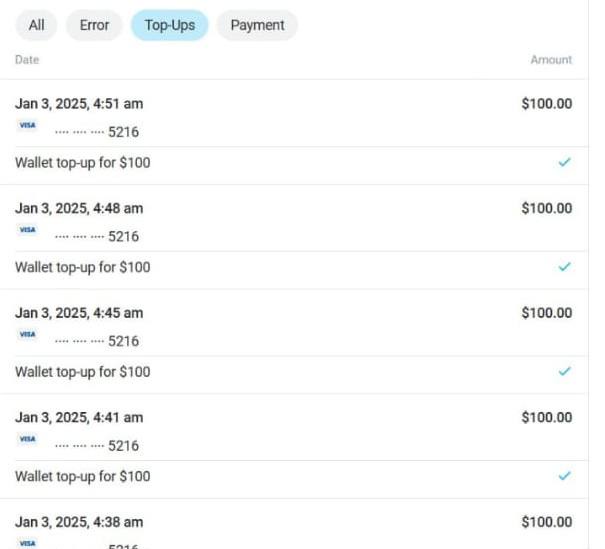Open the Jan 3, 2025, 4:45 am transaction
Viewport: 605px width, 549px height.
[294, 341]
